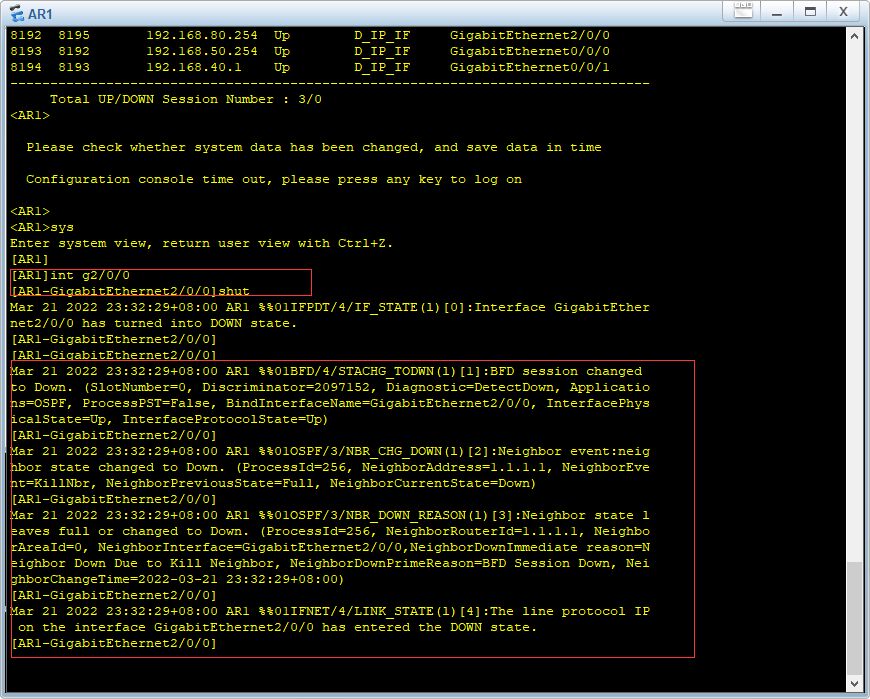
Task: Click the '[AR1]int g2/0/0' command line
Action: pyautogui.click(x=70, y=275)
